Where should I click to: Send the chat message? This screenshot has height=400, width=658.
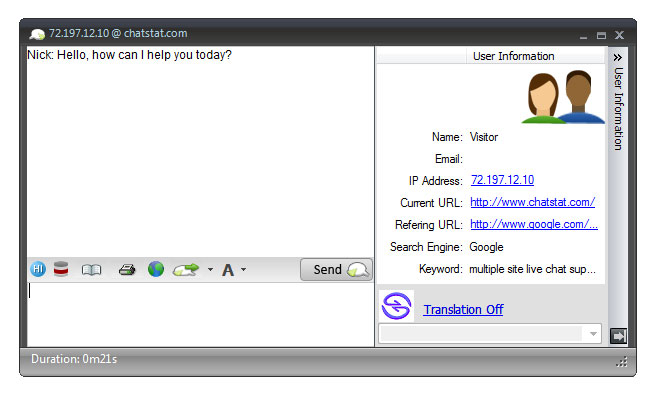click(337, 269)
